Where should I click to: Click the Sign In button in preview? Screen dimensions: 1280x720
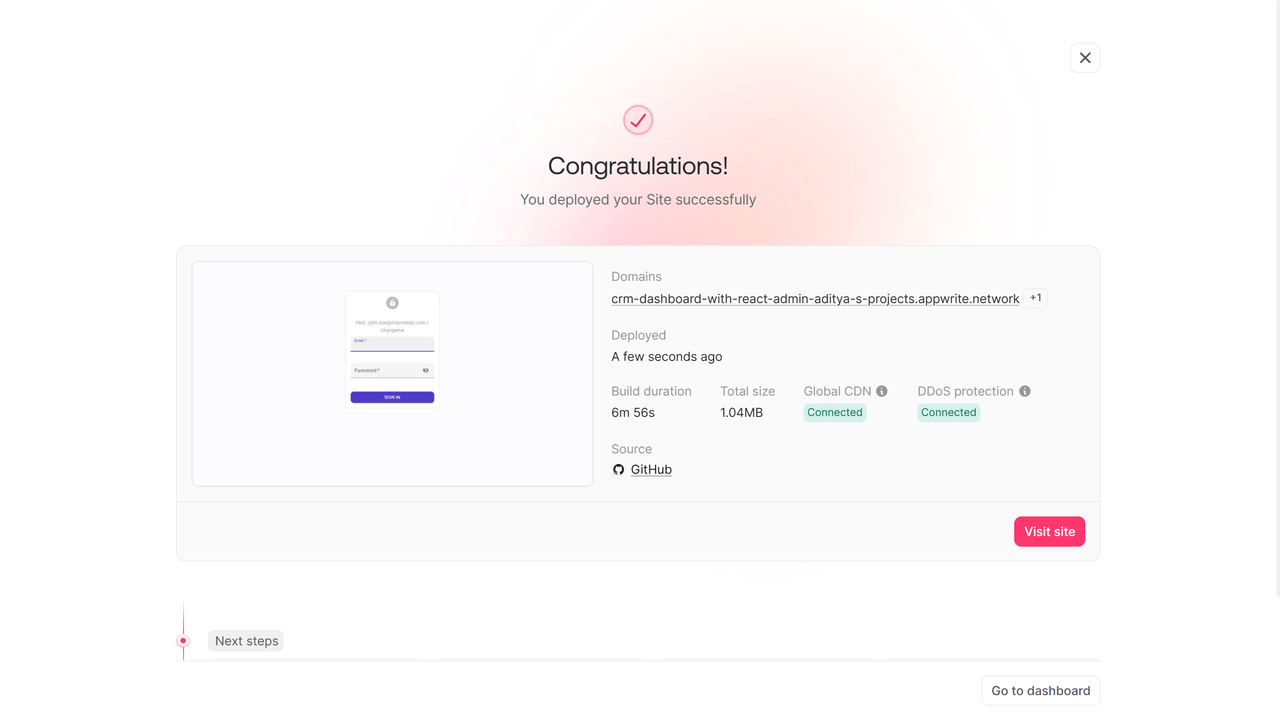392,397
